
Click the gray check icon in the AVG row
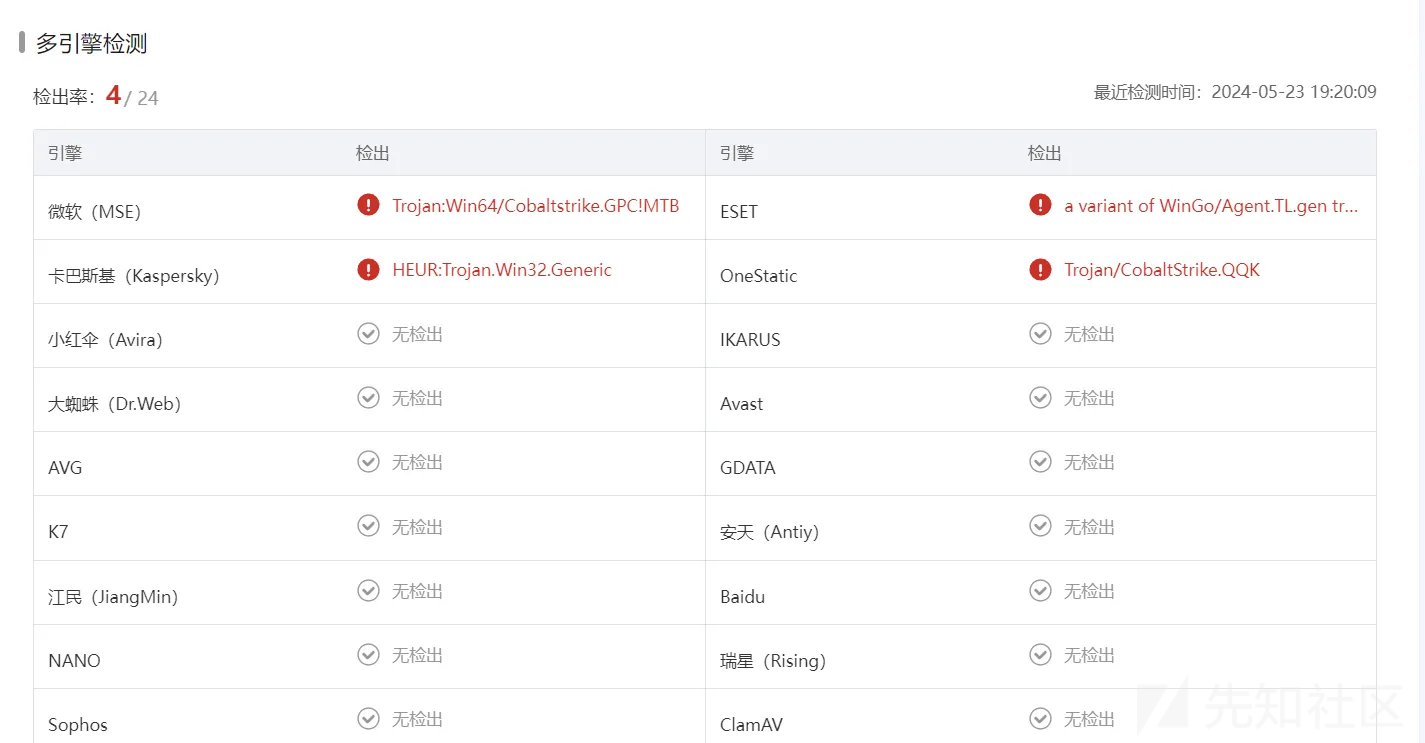click(368, 461)
